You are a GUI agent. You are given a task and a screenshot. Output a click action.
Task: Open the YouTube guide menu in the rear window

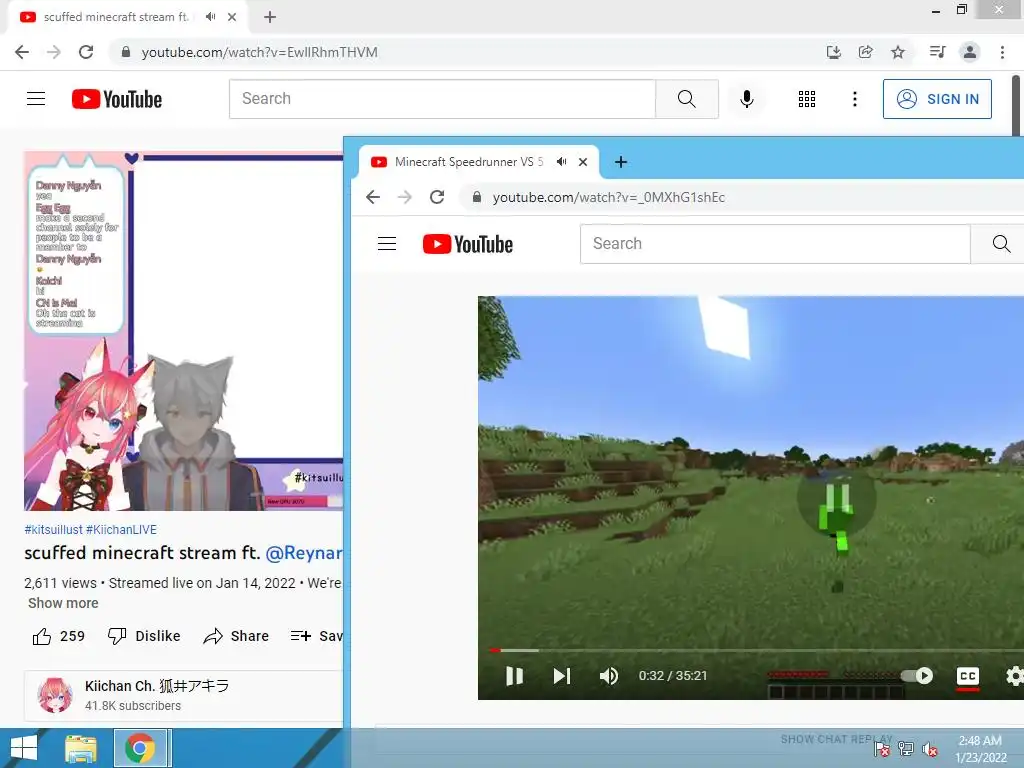click(x=36, y=99)
